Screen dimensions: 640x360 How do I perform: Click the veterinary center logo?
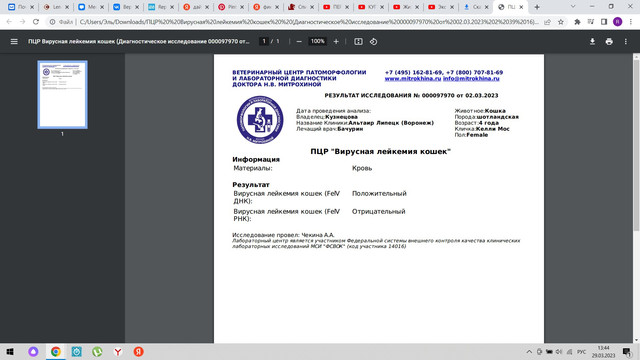260,120
